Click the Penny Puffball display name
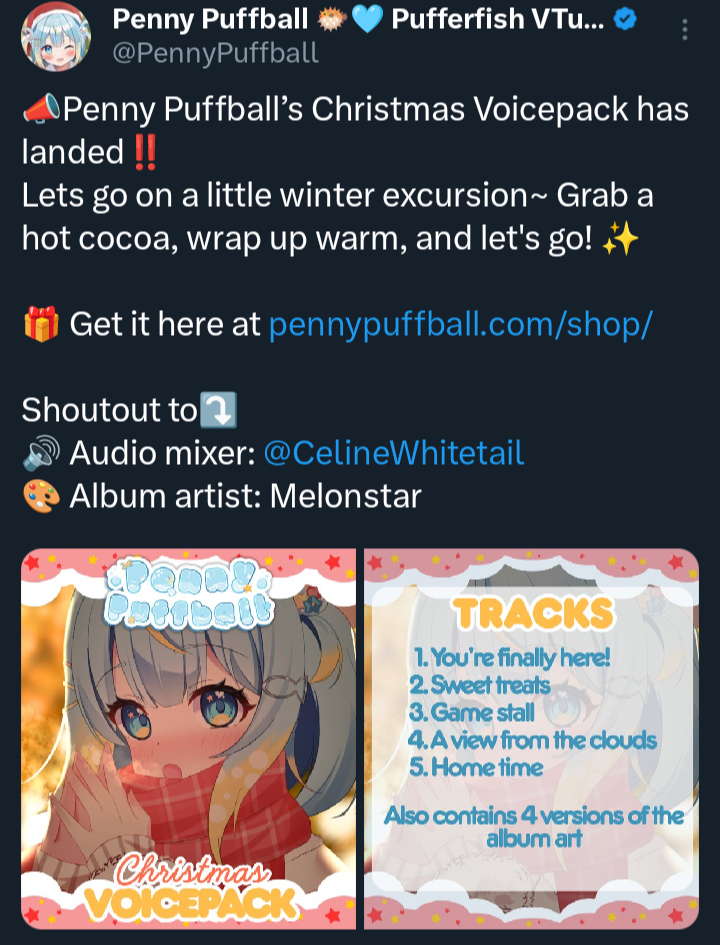 (x=210, y=19)
